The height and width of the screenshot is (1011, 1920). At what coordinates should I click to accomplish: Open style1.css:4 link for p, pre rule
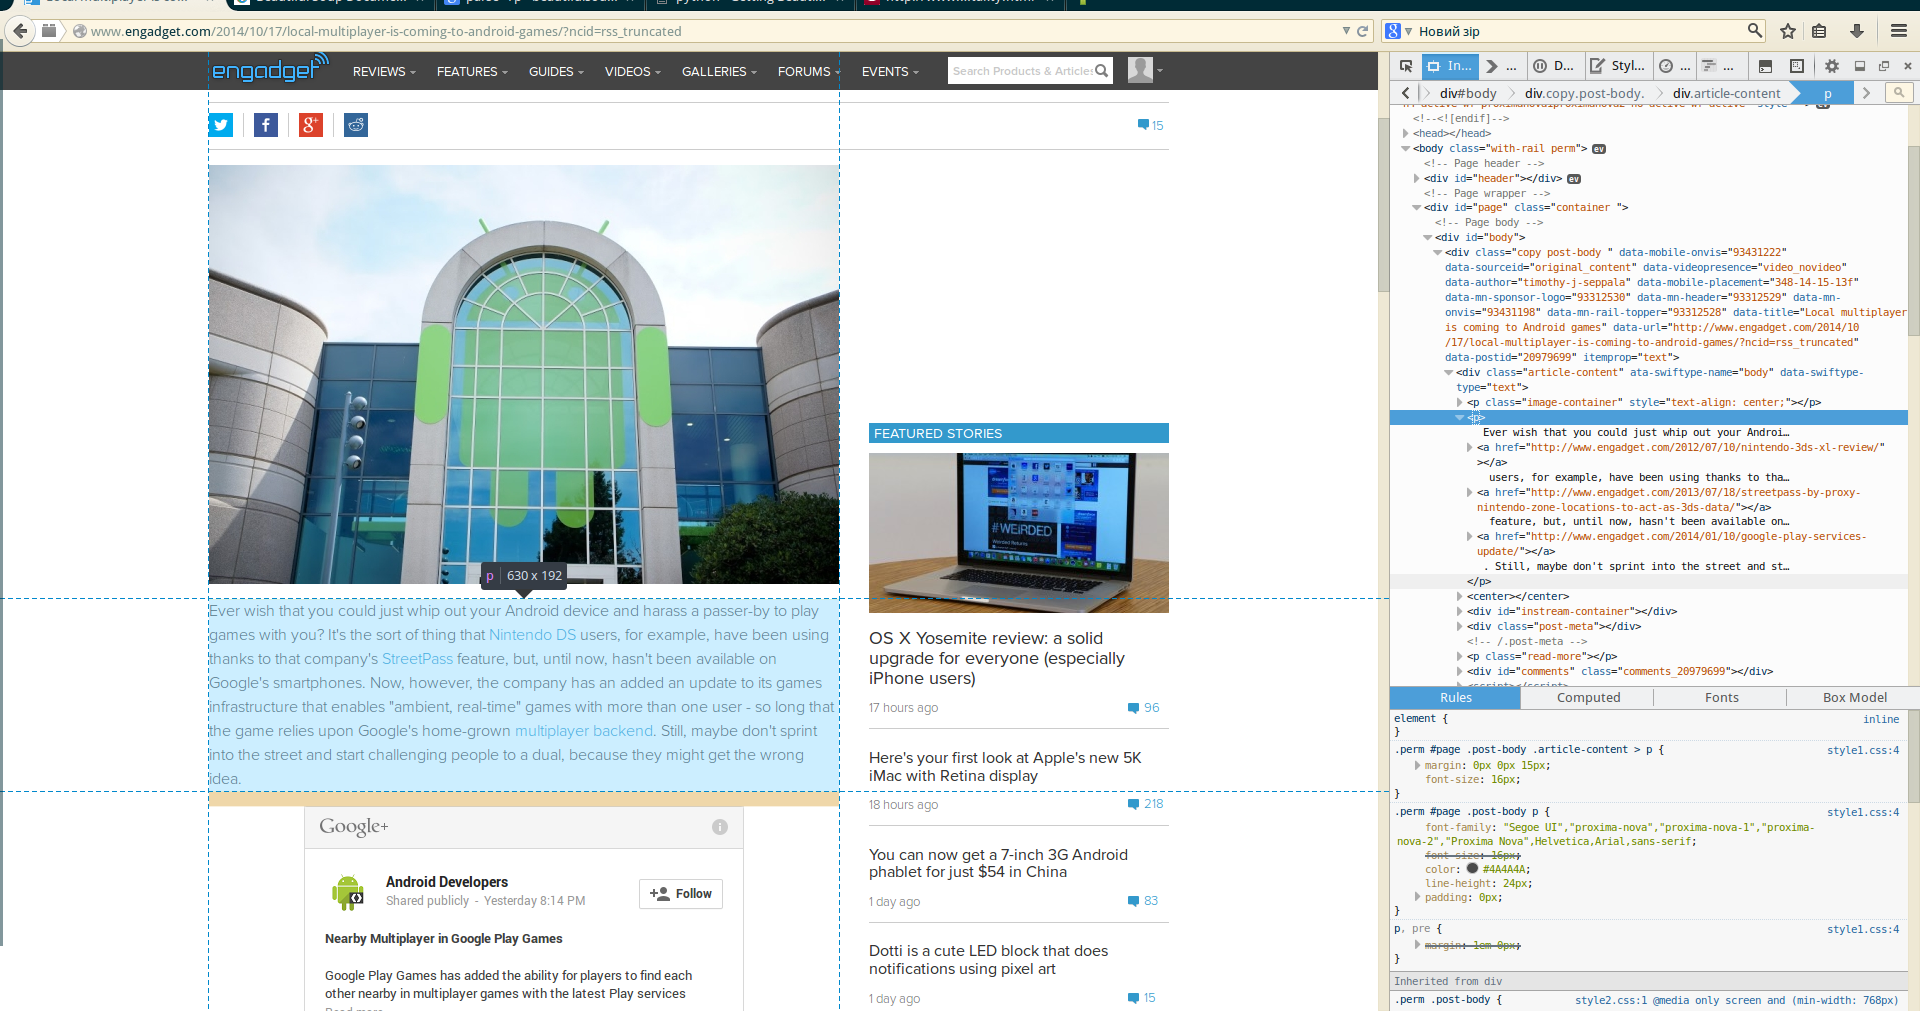(1862, 930)
